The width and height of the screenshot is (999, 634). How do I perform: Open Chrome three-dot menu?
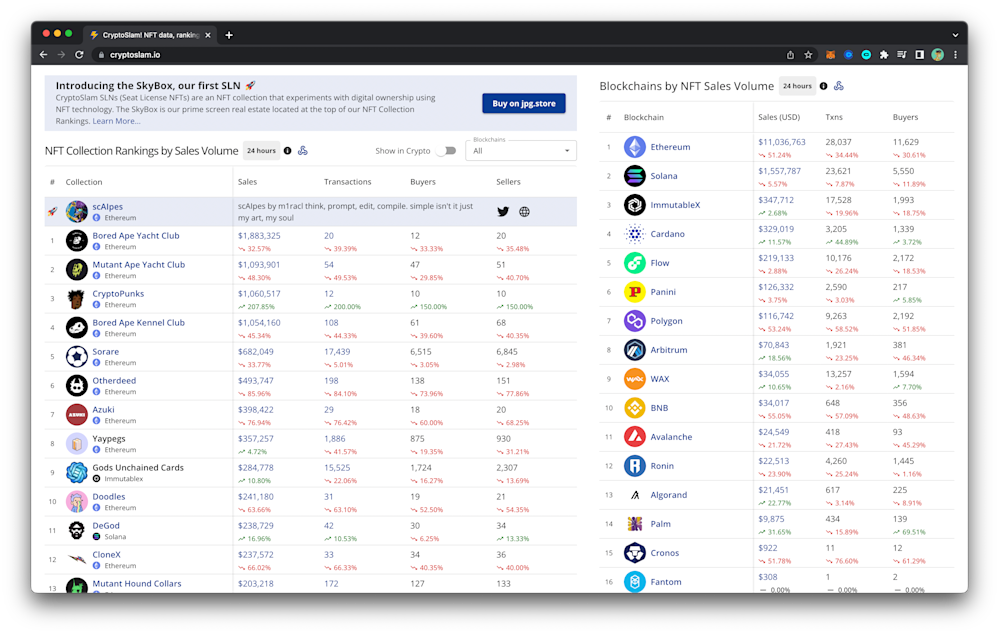point(955,55)
